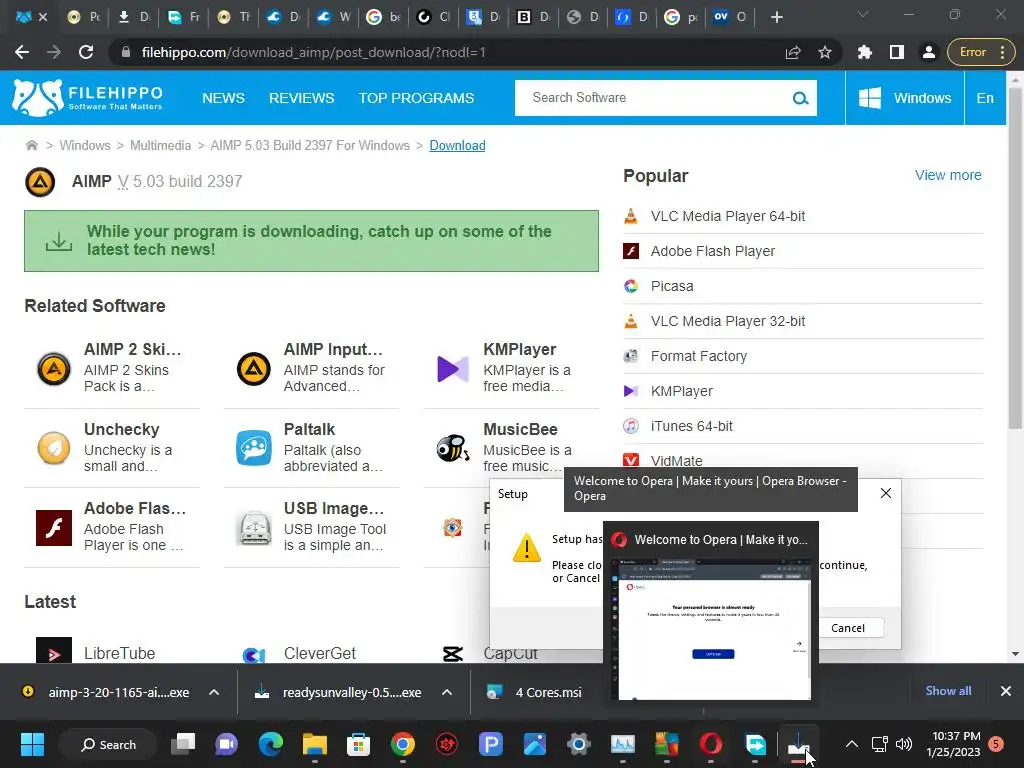1024x768 pixels.
Task: Open Chrome Error menu button
Action: click(x=982, y=52)
